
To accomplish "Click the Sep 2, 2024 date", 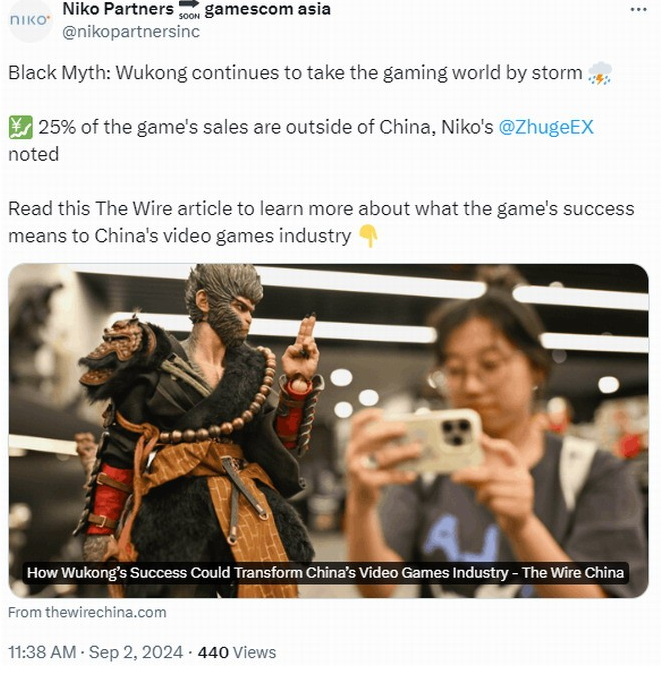I will tap(136, 652).
